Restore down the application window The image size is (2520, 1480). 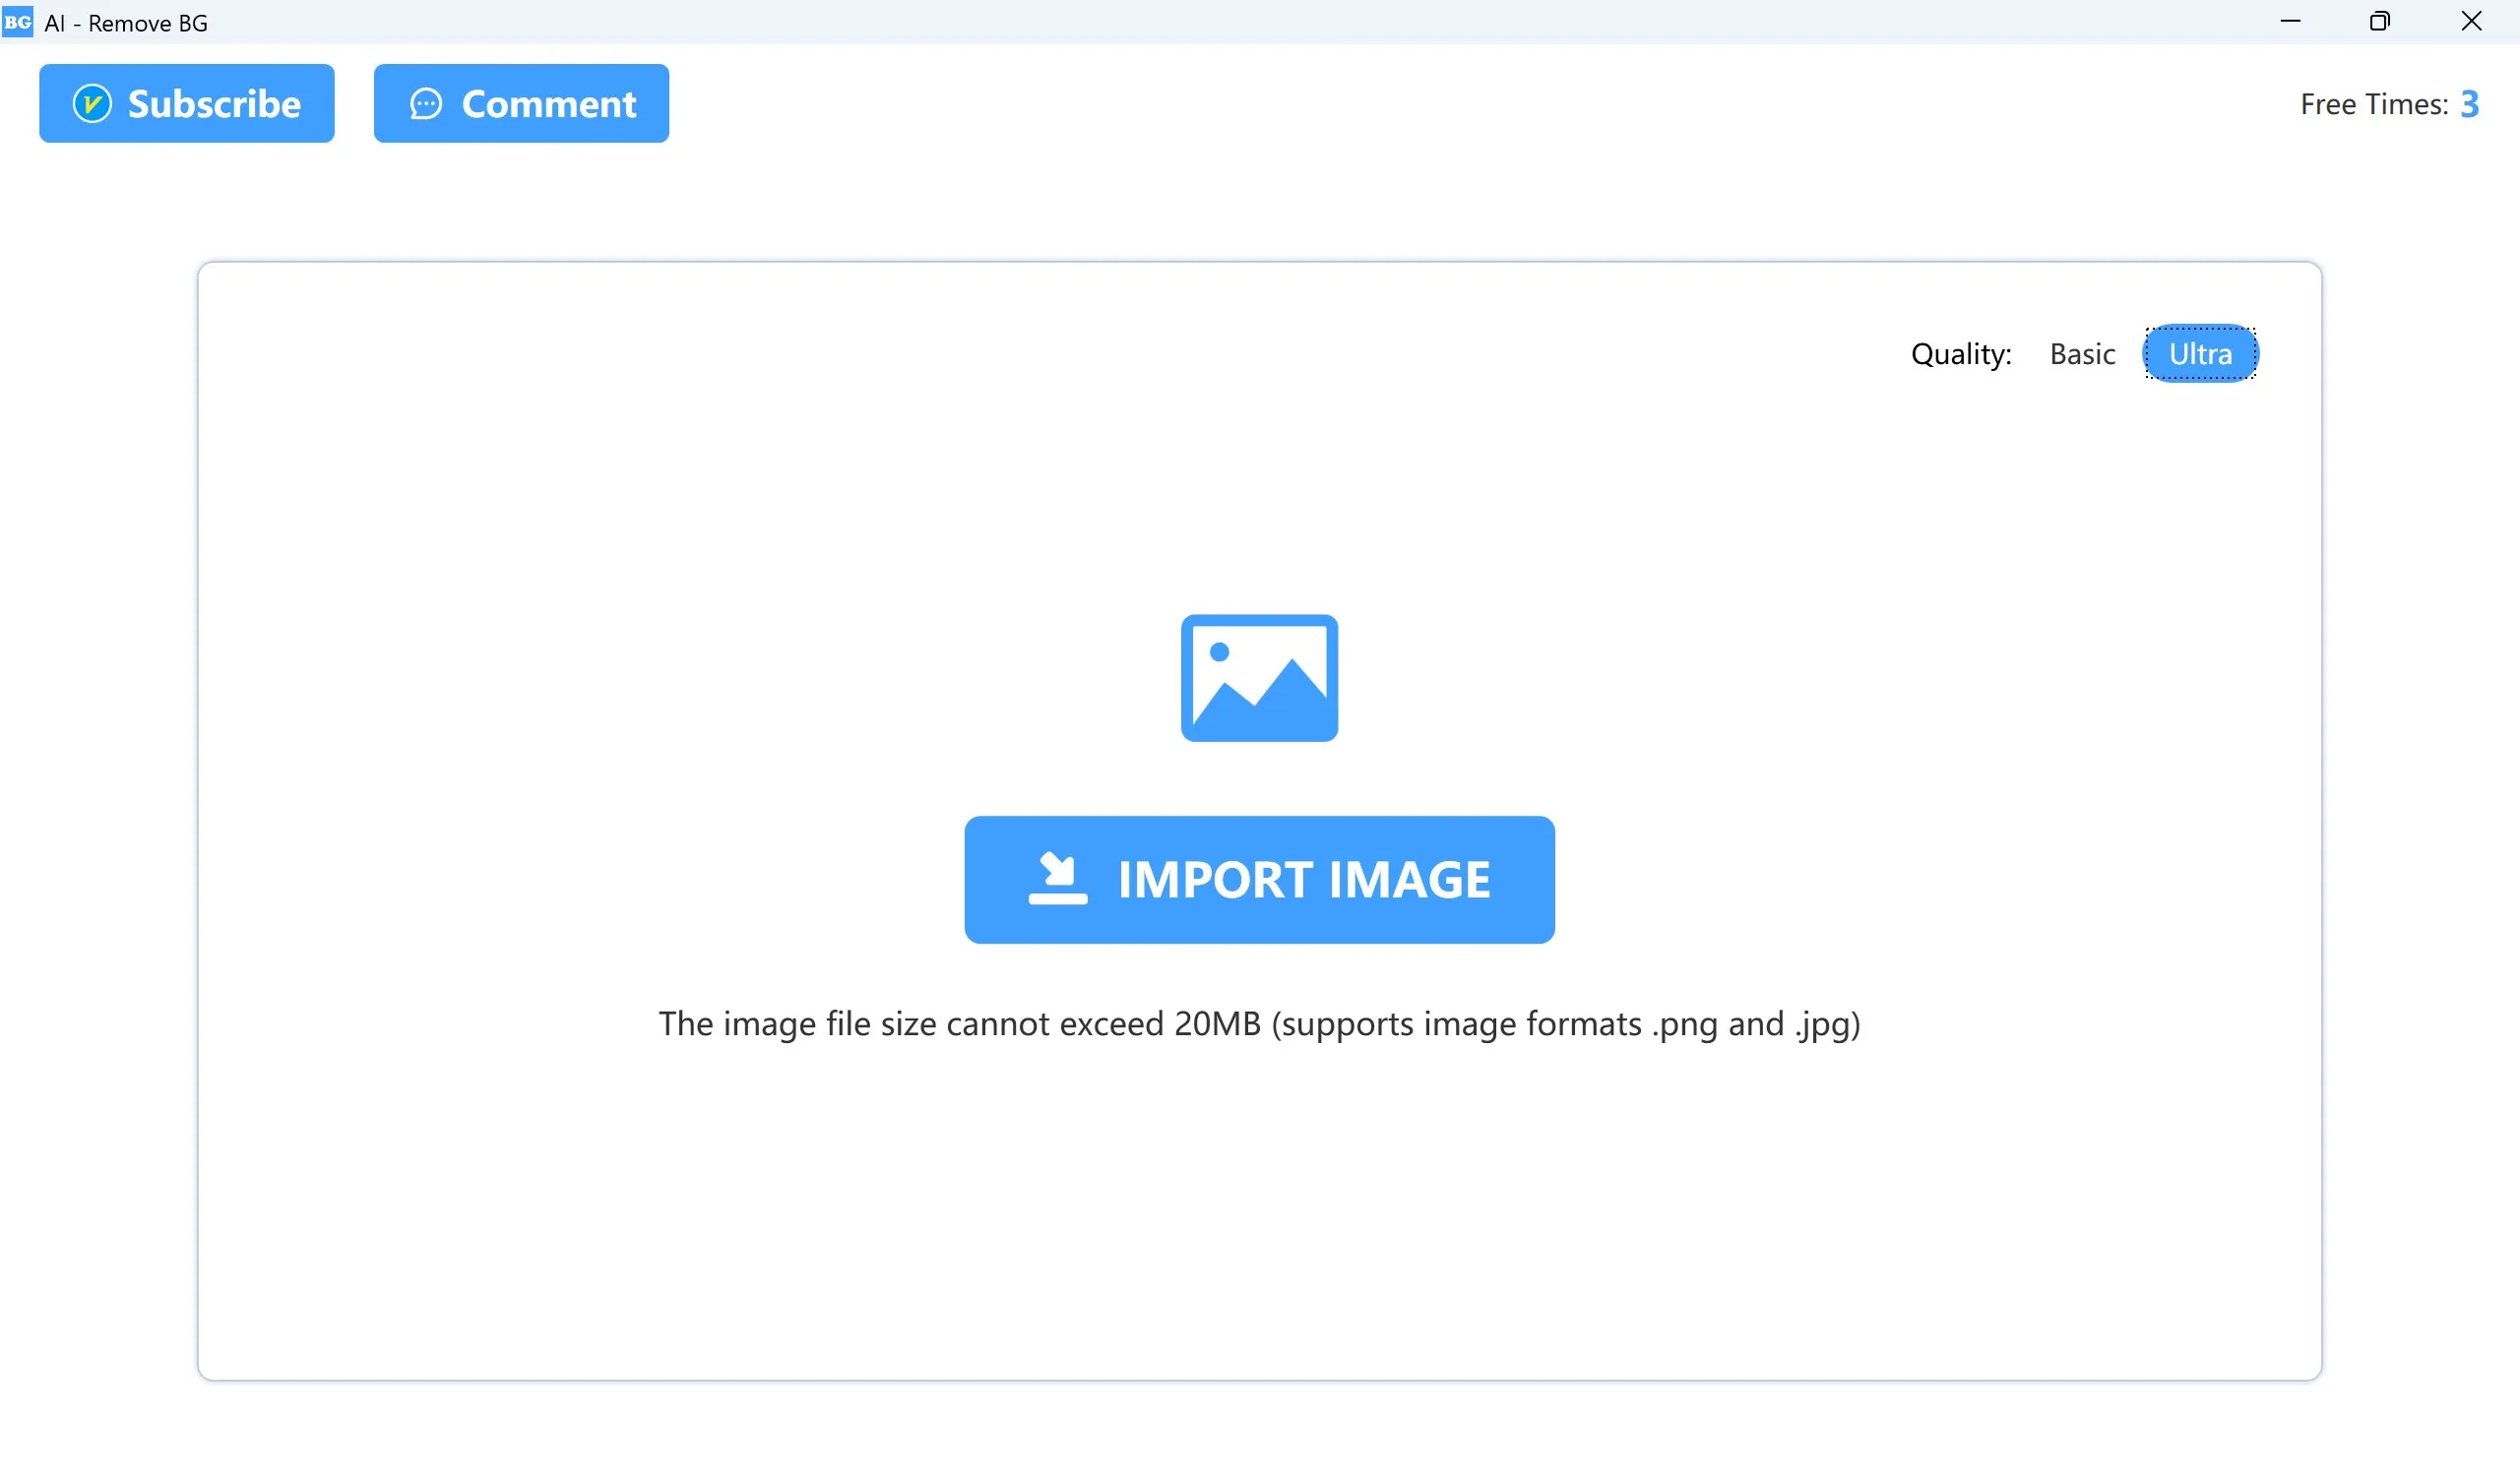[2380, 21]
